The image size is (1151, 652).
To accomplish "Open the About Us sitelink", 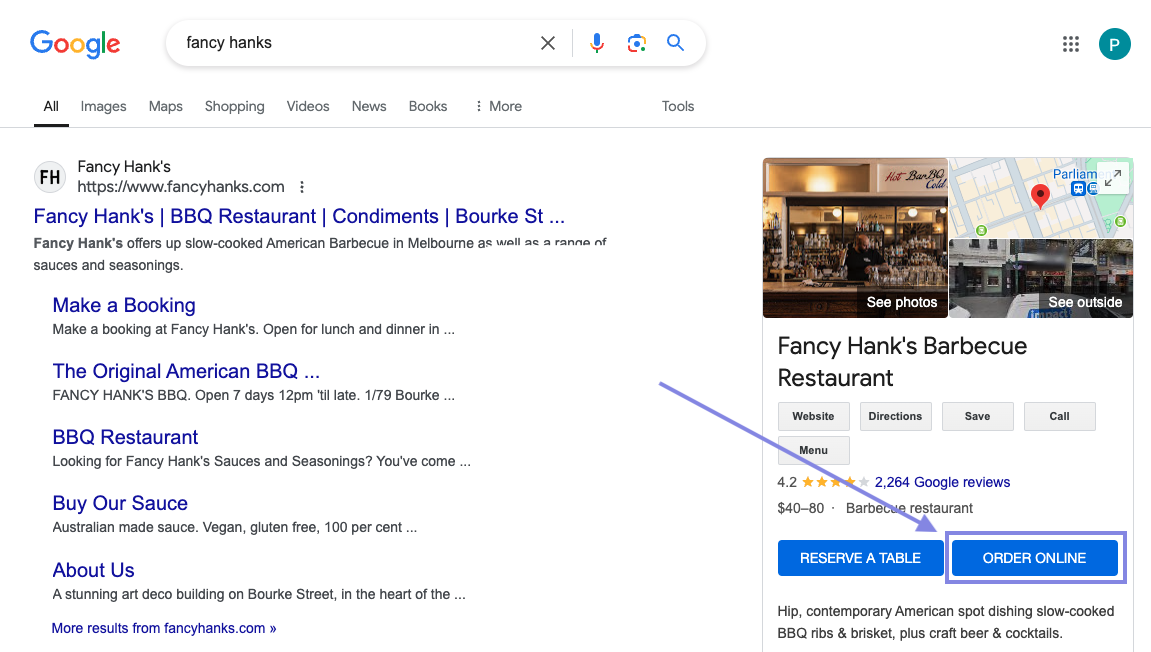I will (x=94, y=570).
